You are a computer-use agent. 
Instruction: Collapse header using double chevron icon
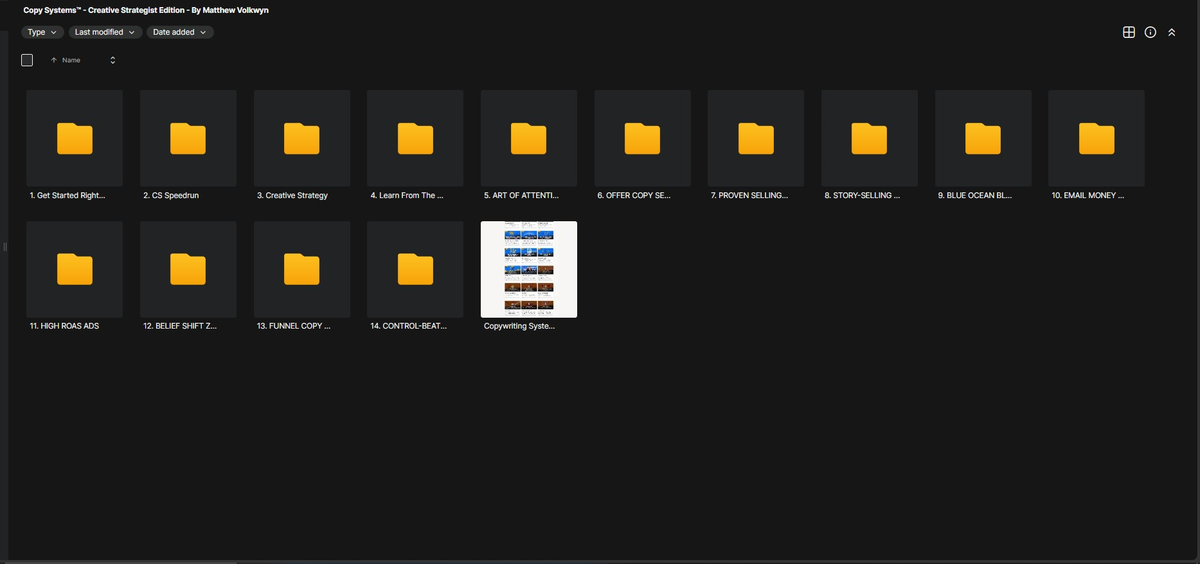click(1171, 32)
